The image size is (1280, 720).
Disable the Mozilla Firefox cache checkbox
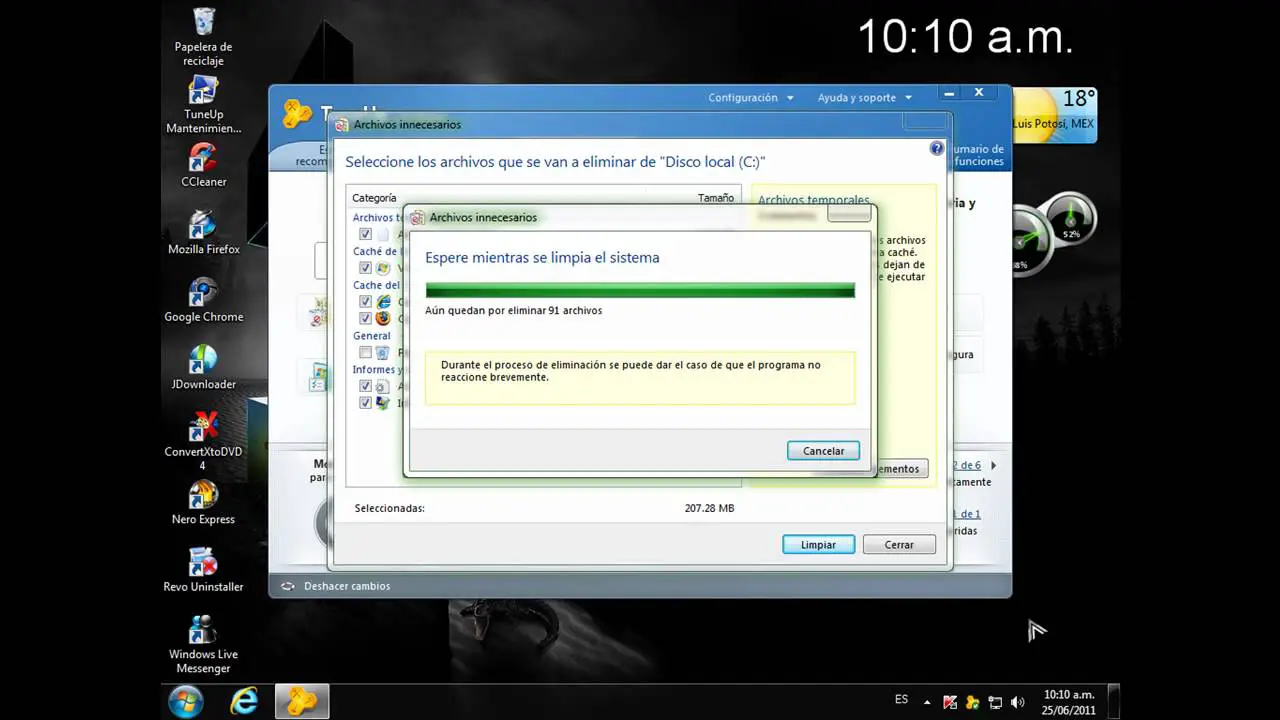(365, 318)
